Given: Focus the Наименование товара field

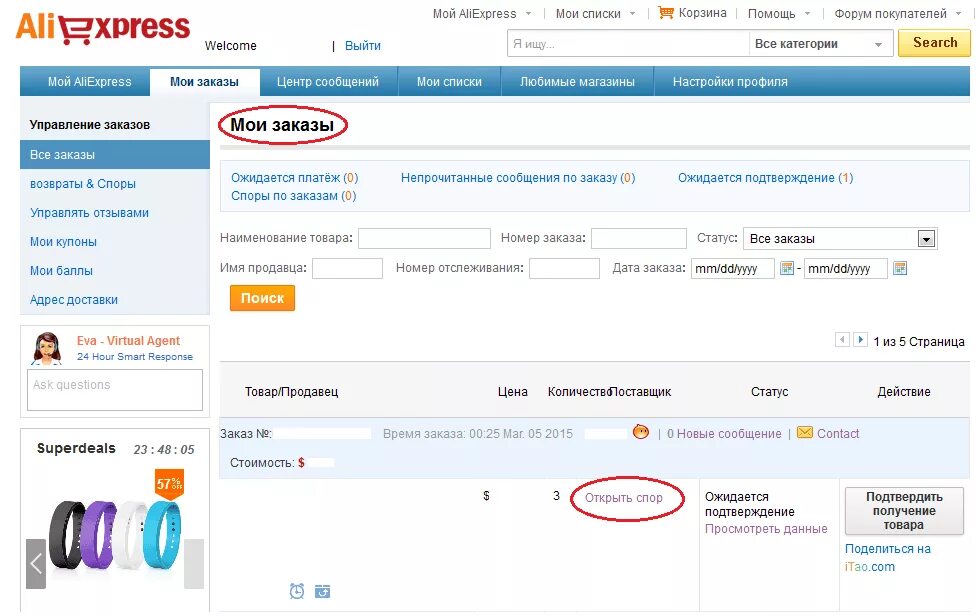Looking at the screenshot, I should pyautogui.click(x=425, y=238).
